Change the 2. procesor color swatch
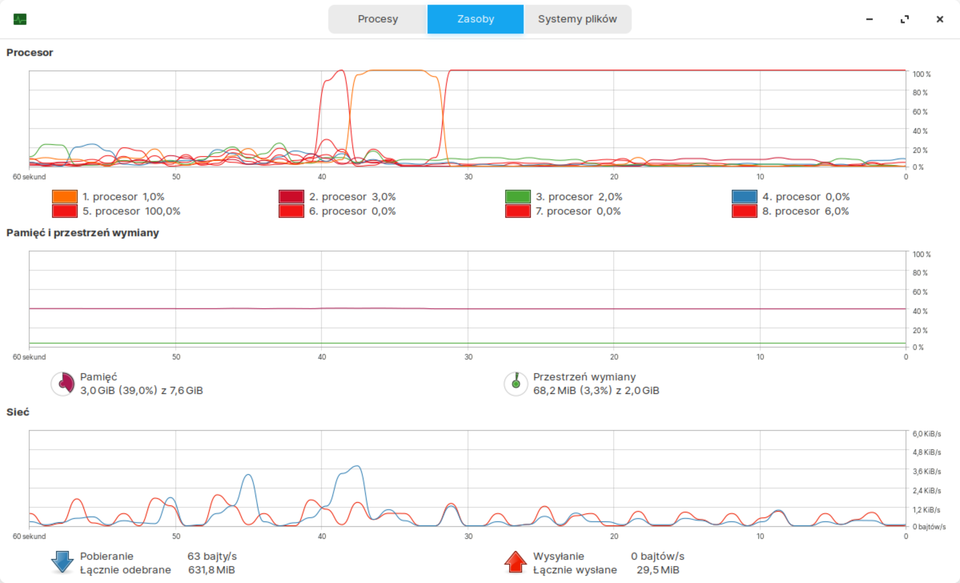This screenshot has height=583, width=960. [x=291, y=197]
